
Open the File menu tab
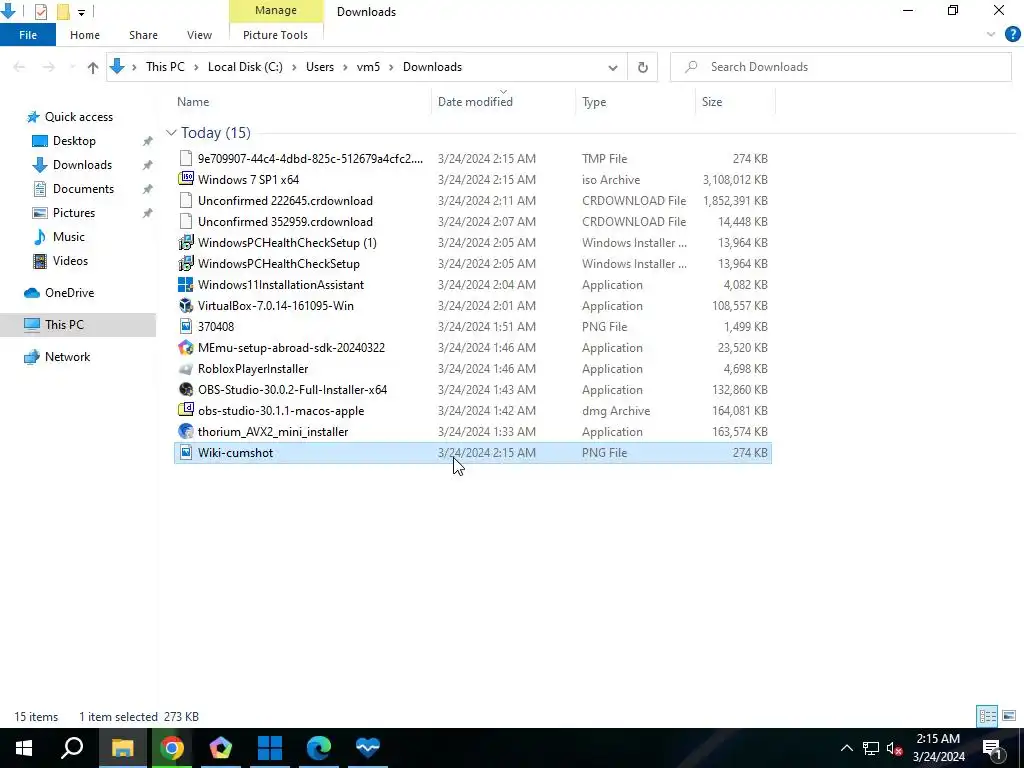pos(28,35)
